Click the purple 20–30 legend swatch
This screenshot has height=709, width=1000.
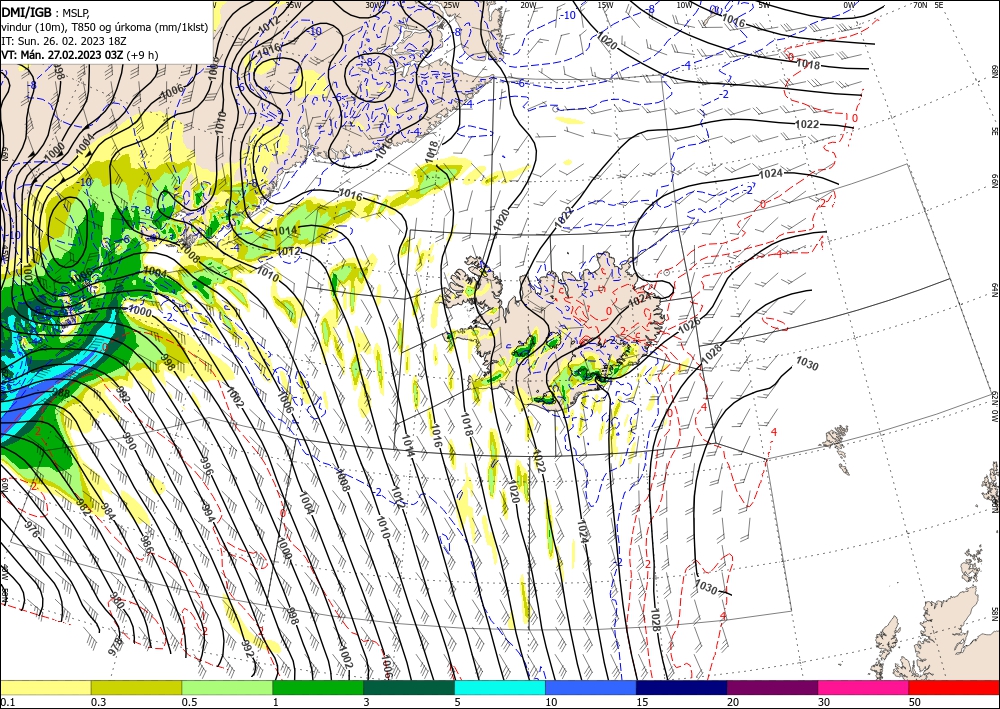click(772, 687)
